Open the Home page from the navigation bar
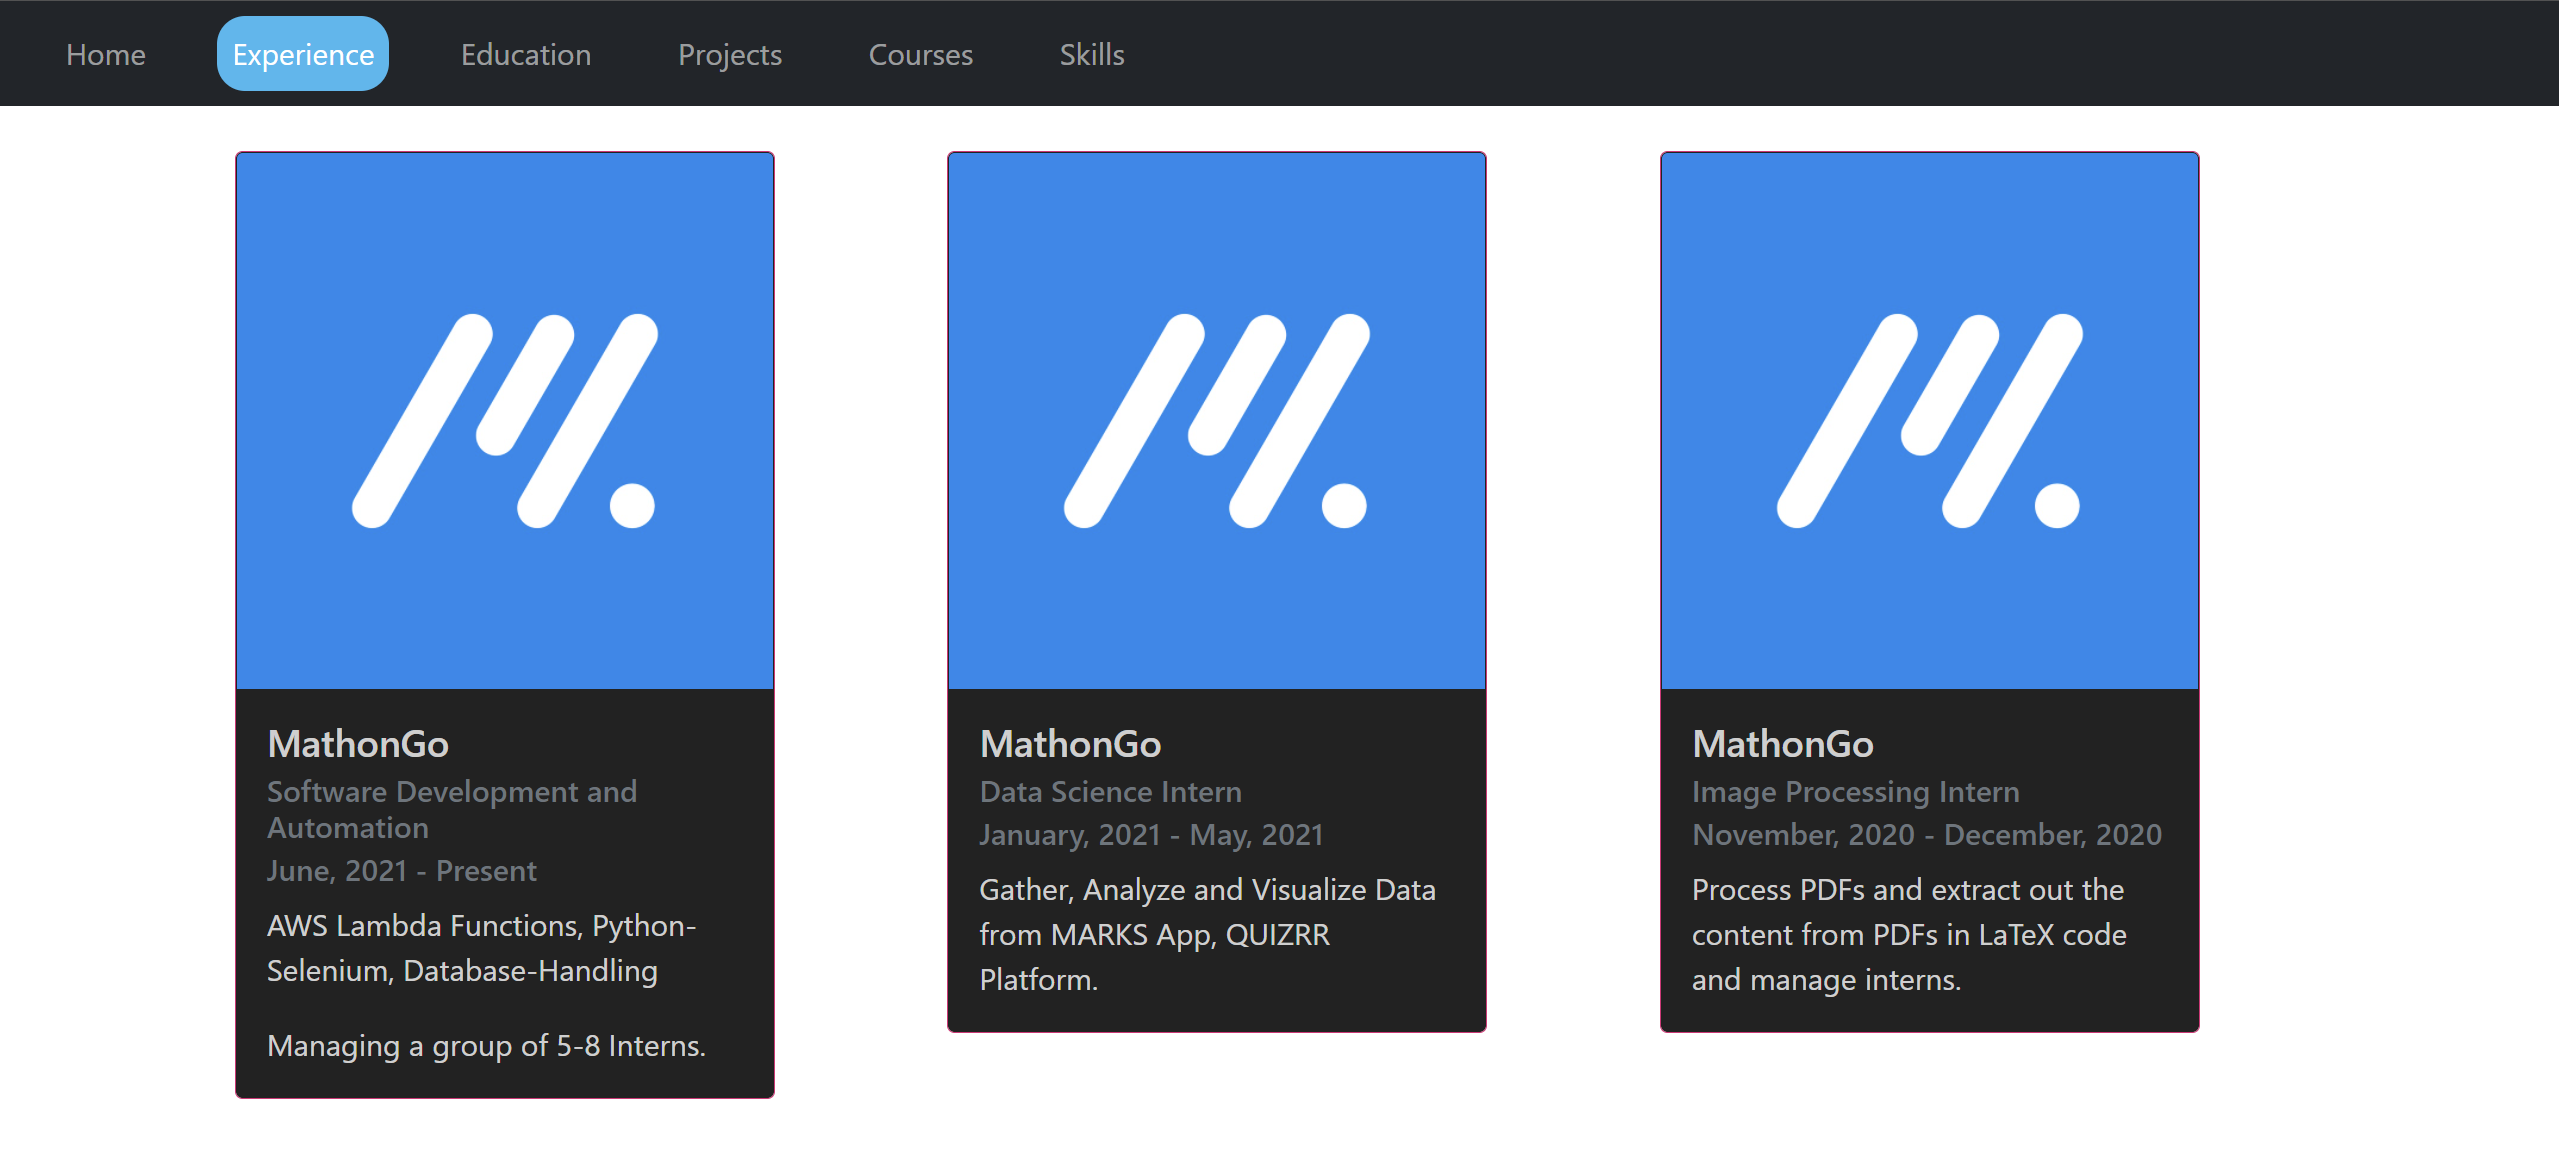Image resolution: width=2559 pixels, height=1169 pixels. (x=104, y=53)
